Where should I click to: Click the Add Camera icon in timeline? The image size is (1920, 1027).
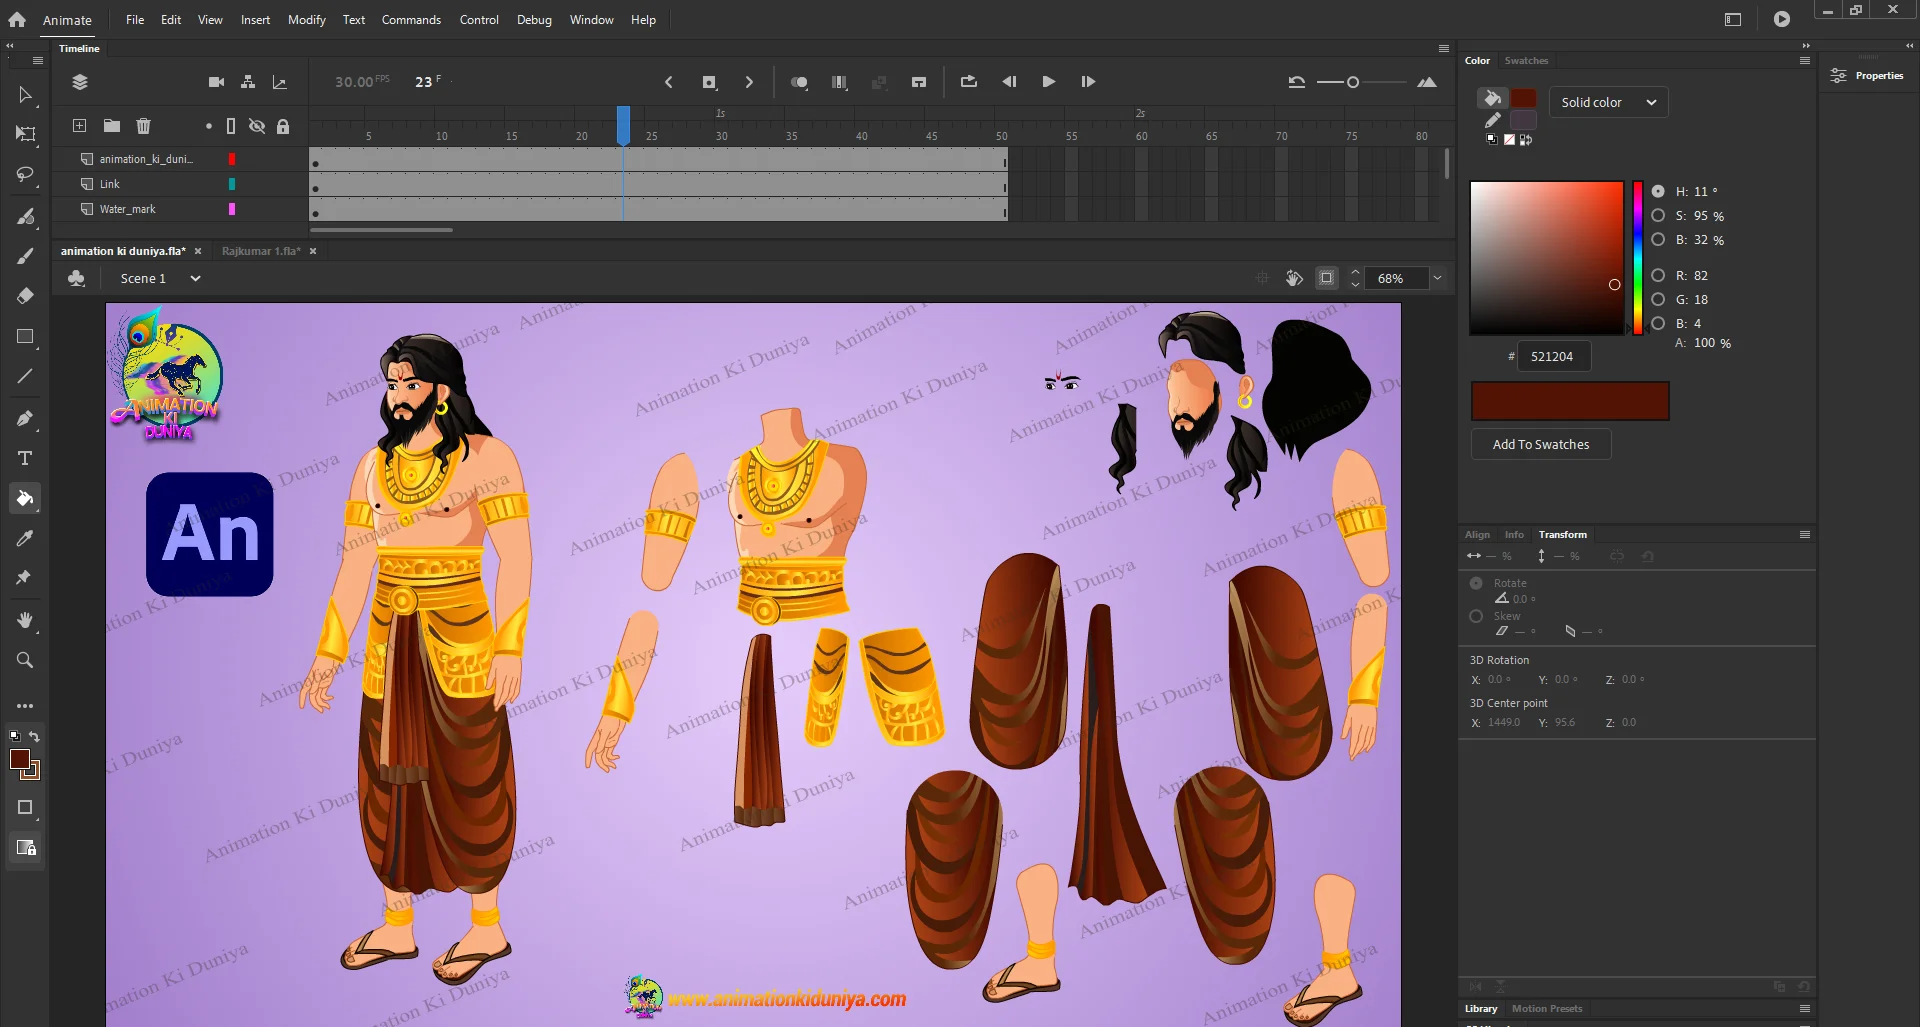(216, 82)
